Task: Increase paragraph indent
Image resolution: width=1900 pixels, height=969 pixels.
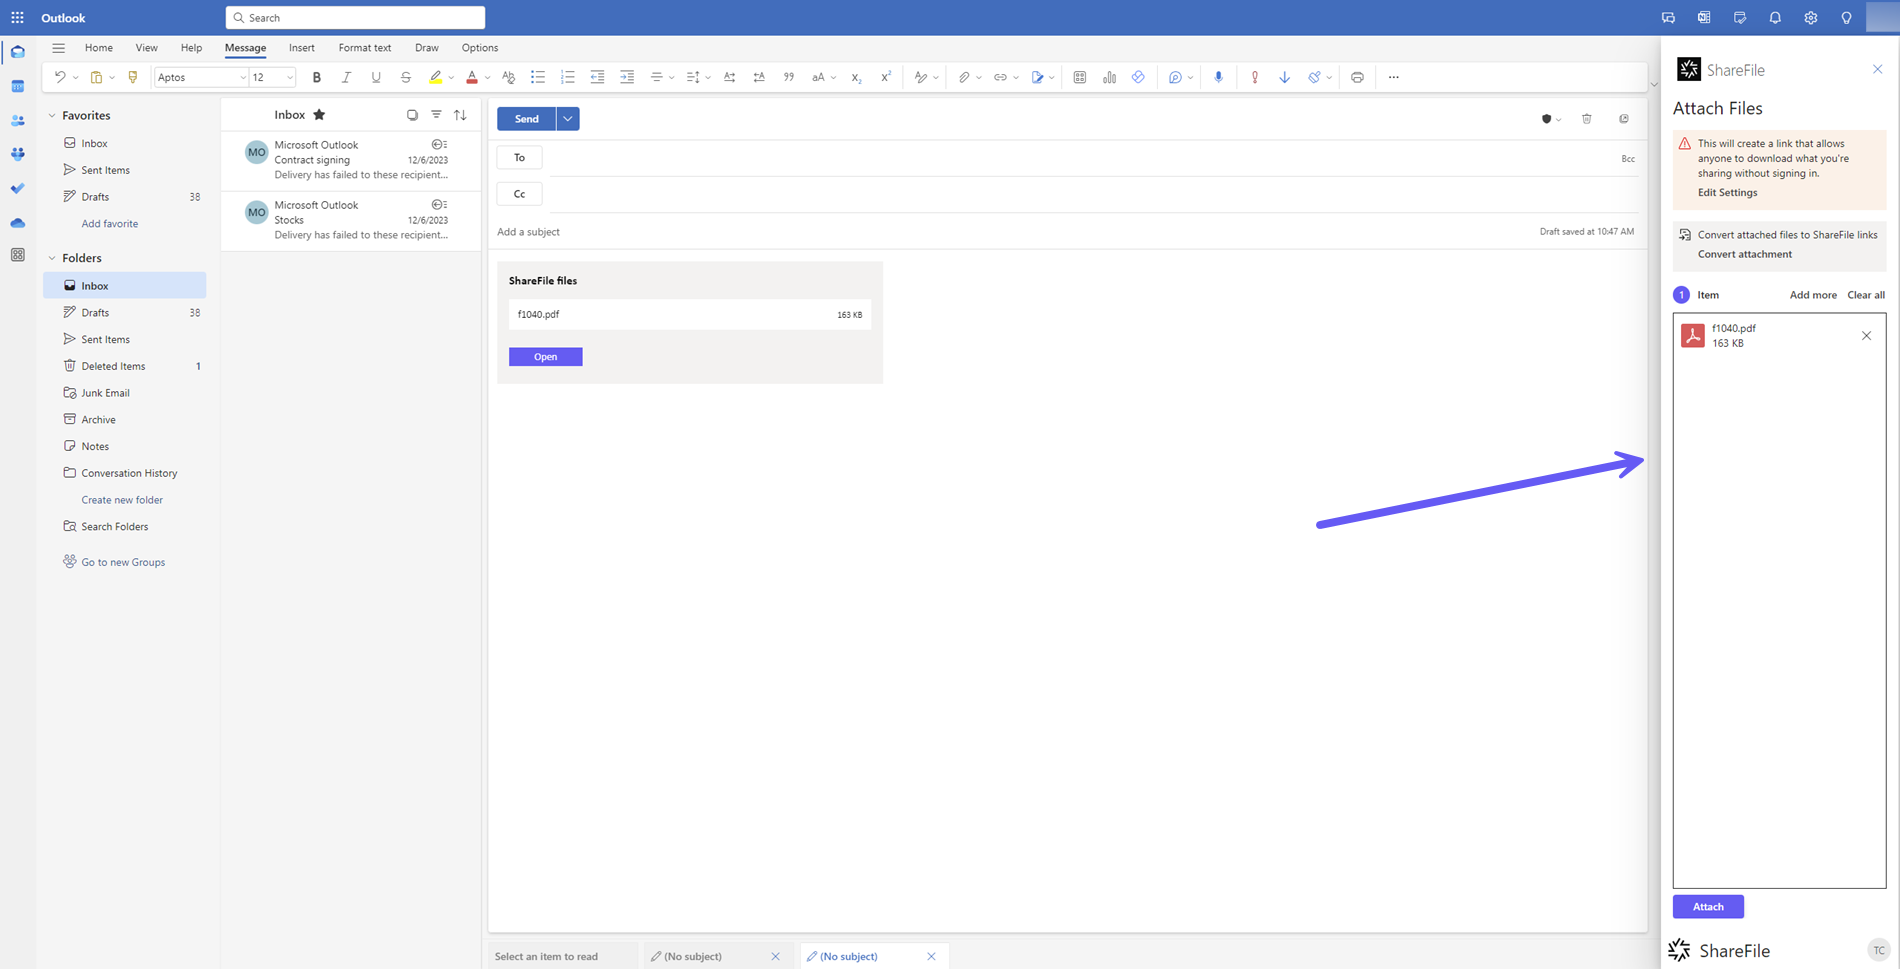Action: coord(627,77)
